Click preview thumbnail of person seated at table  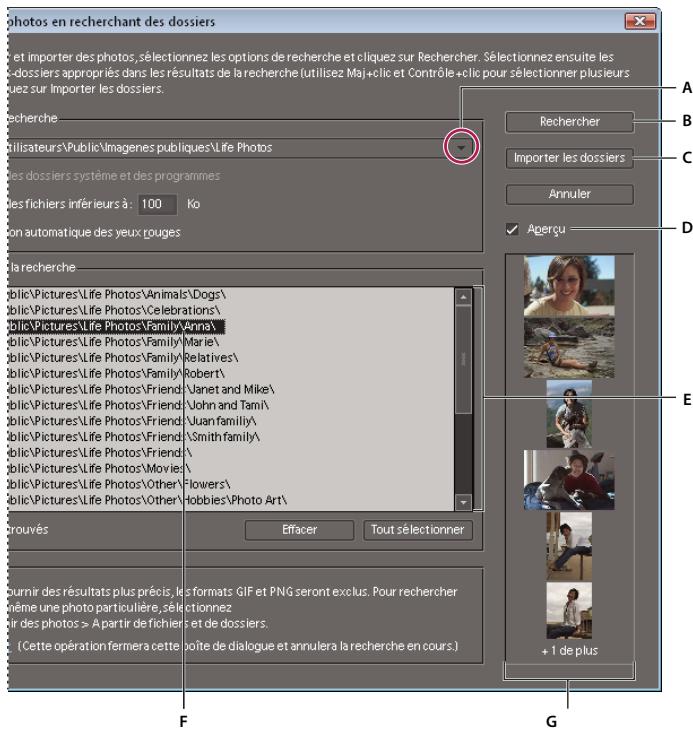pyautogui.click(x=569, y=546)
